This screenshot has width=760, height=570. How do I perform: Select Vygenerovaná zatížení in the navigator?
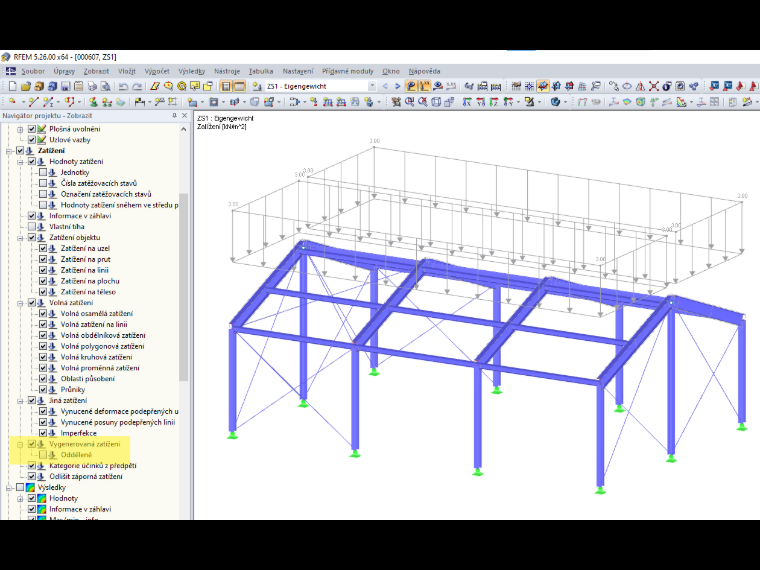(x=84, y=444)
